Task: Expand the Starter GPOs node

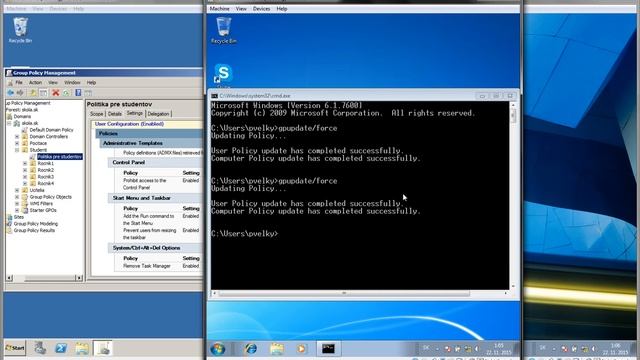Action: tap(17, 210)
